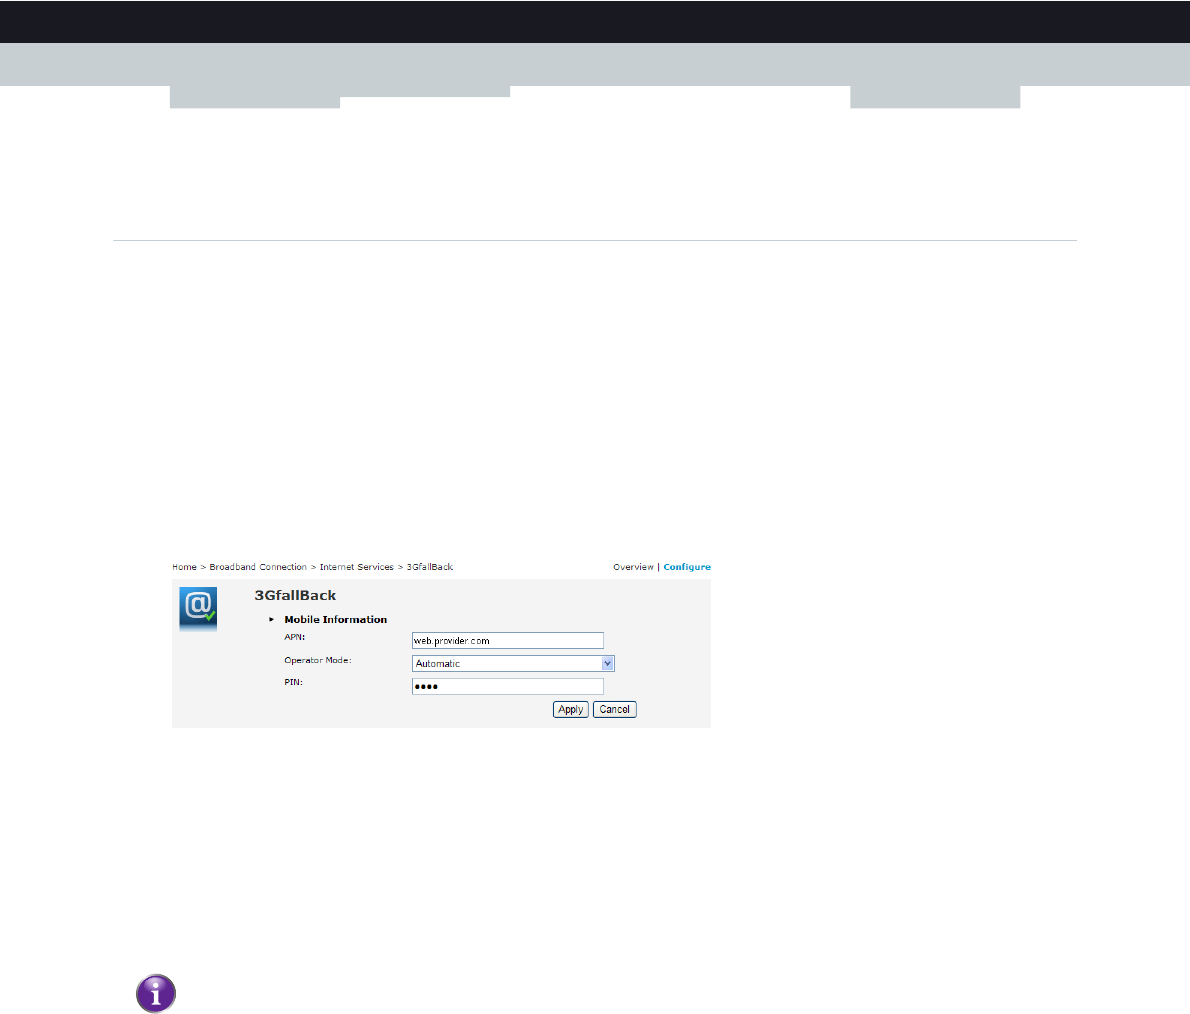
Task: Click the APN: label
Action: (294, 637)
